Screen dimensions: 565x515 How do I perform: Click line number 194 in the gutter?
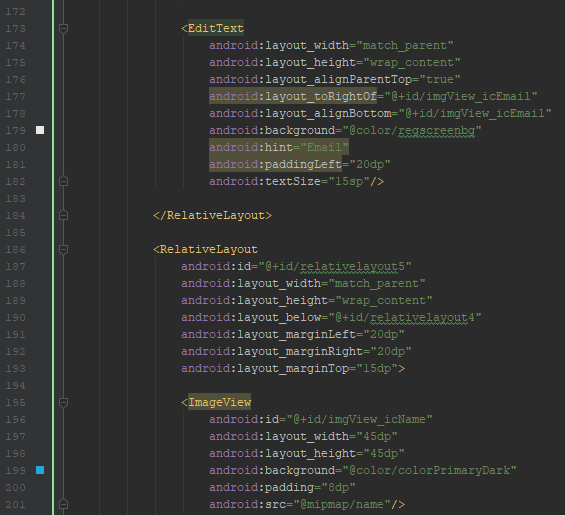tap(15, 385)
